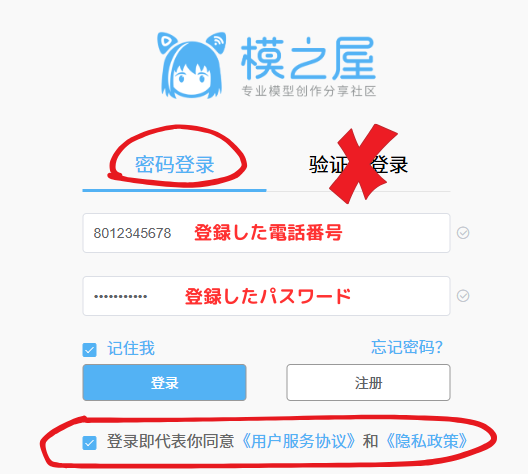Switch to the 验证码登录 tab
Image resolution: width=528 pixels, height=474 pixels.
tap(358, 165)
